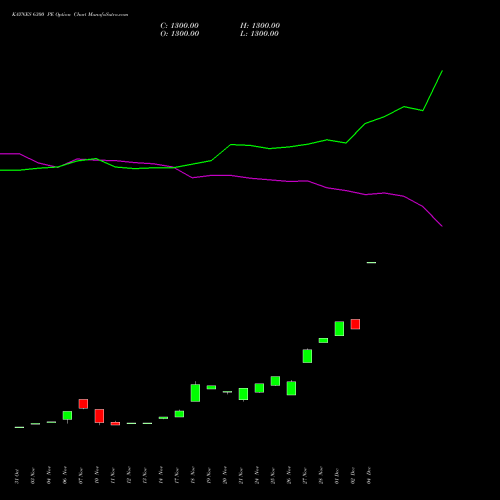Click the flat dash candle above 04 Dec
The height and width of the screenshot is (500, 500).
coord(371,263)
